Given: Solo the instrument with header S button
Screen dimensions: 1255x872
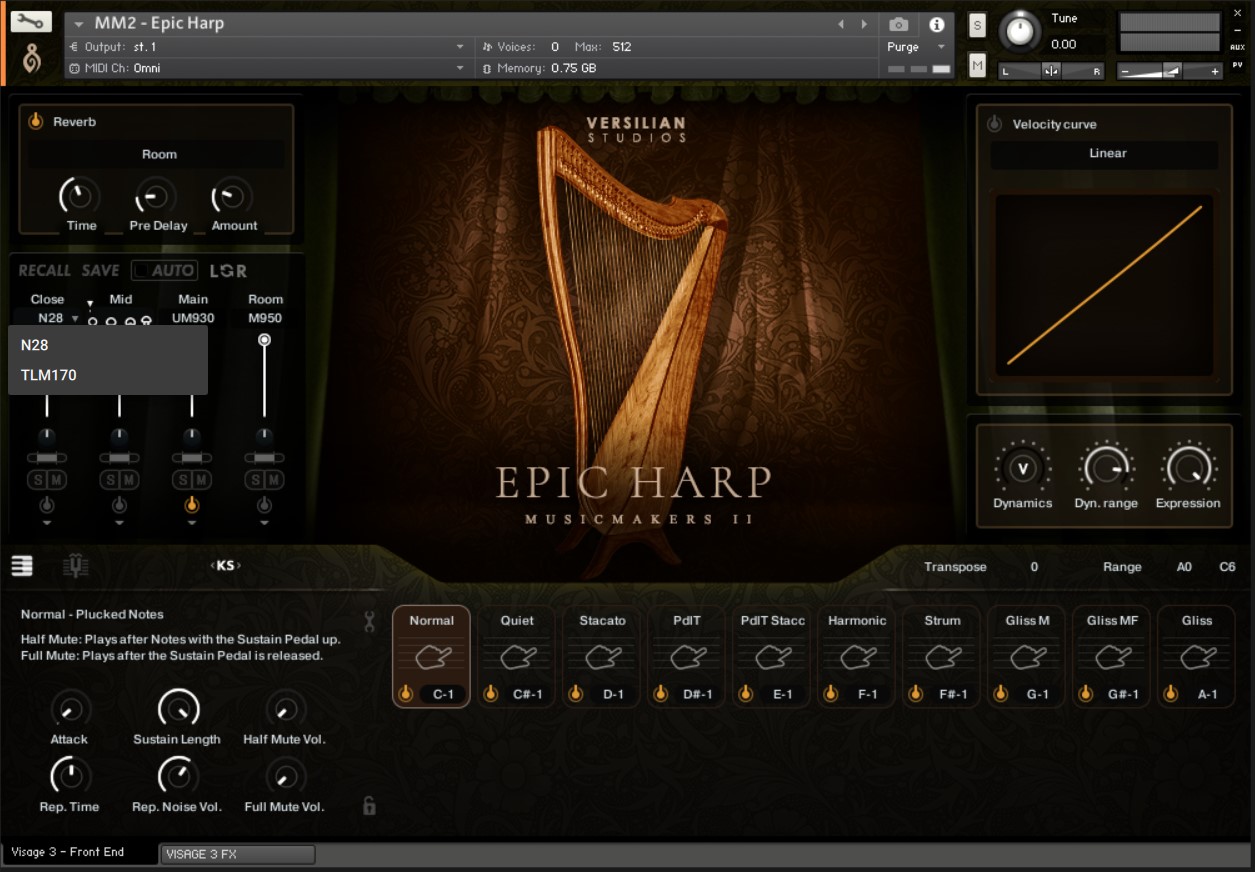Looking at the screenshot, I should click(977, 27).
